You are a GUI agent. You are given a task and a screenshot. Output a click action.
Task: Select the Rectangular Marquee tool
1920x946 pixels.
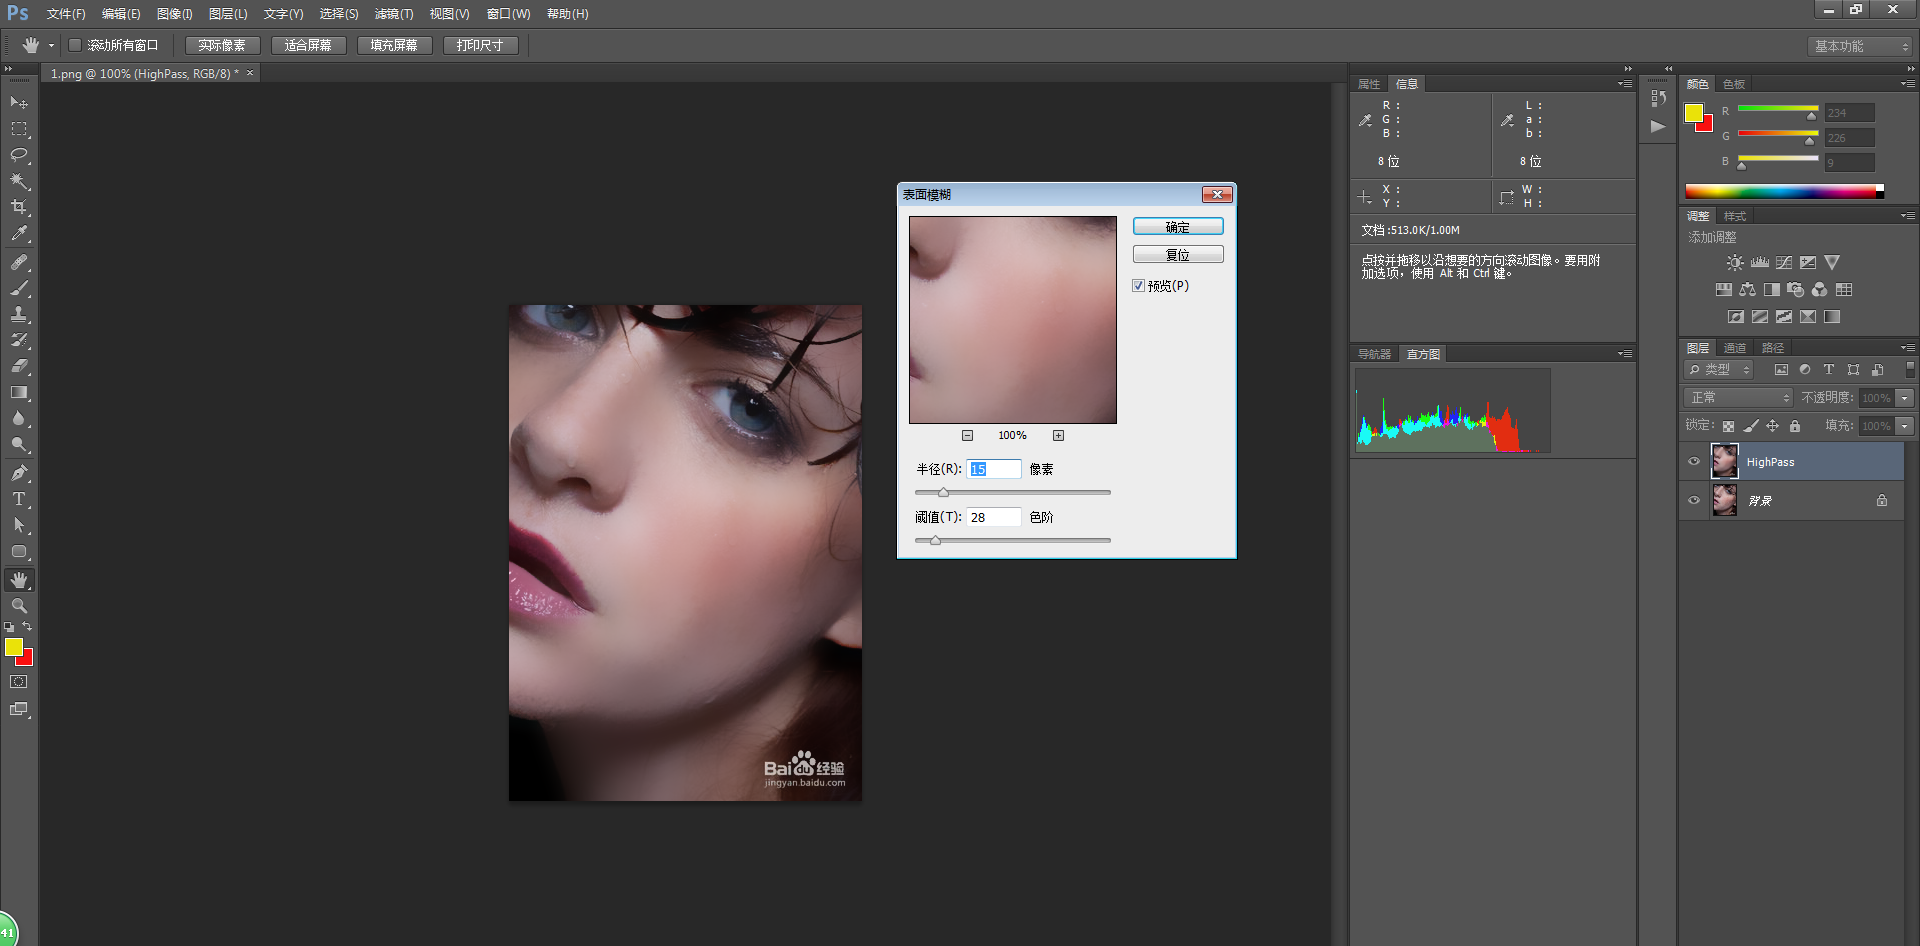tap(19, 129)
